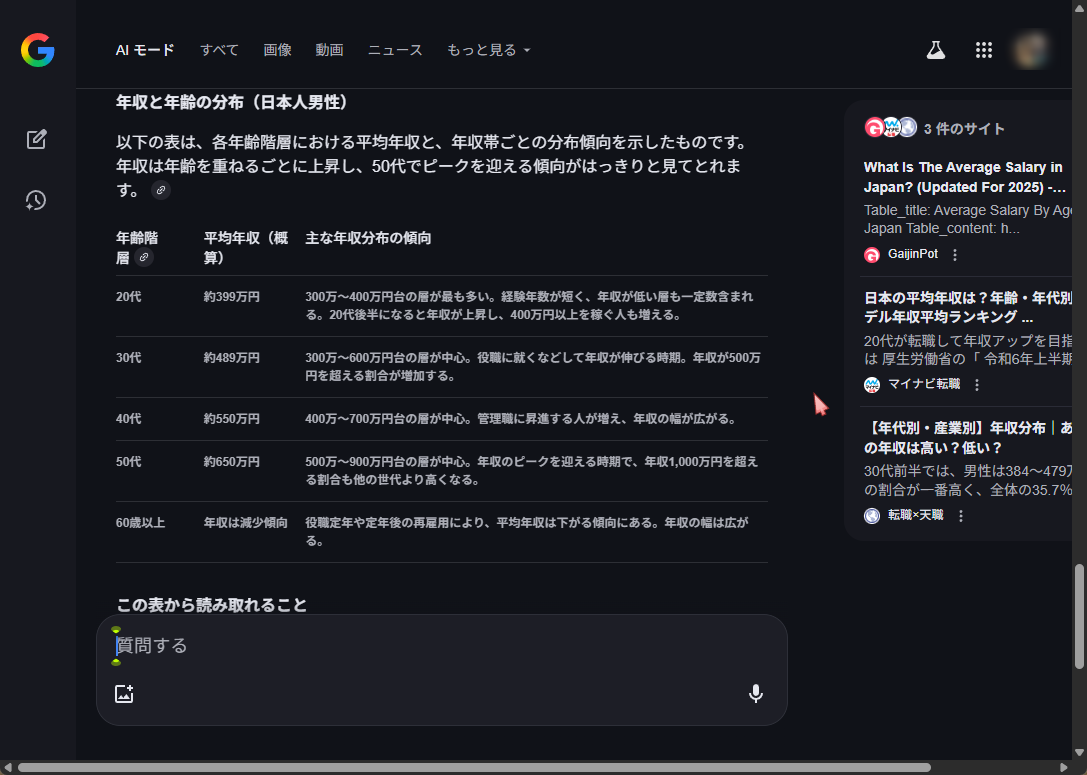Screen dimensions: 1087x775
Task: Click the link icon beside the 年齢階層 header
Action: [144, 258]
